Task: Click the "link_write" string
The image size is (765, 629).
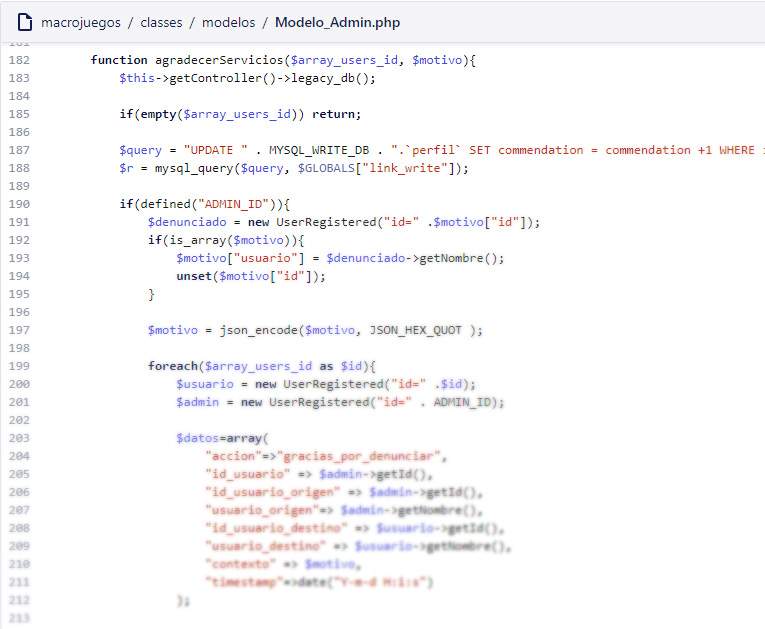Action: [405, 168]
